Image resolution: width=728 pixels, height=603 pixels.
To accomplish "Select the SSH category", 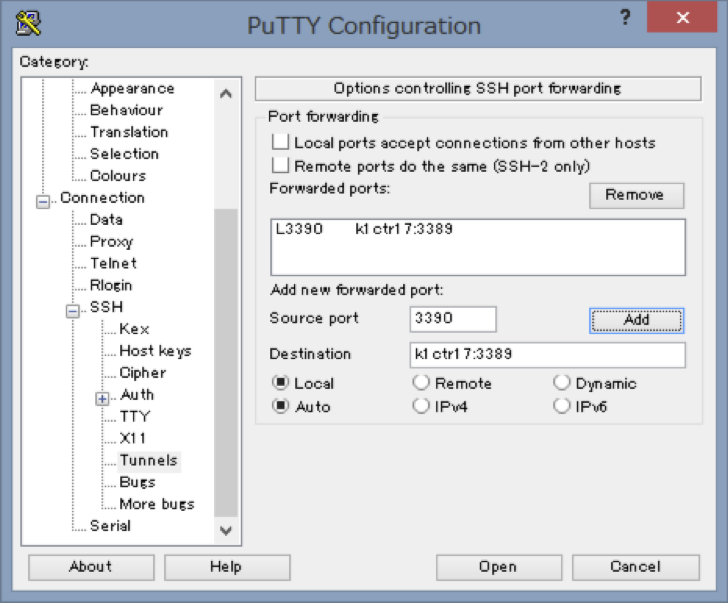I will [106, 306].
